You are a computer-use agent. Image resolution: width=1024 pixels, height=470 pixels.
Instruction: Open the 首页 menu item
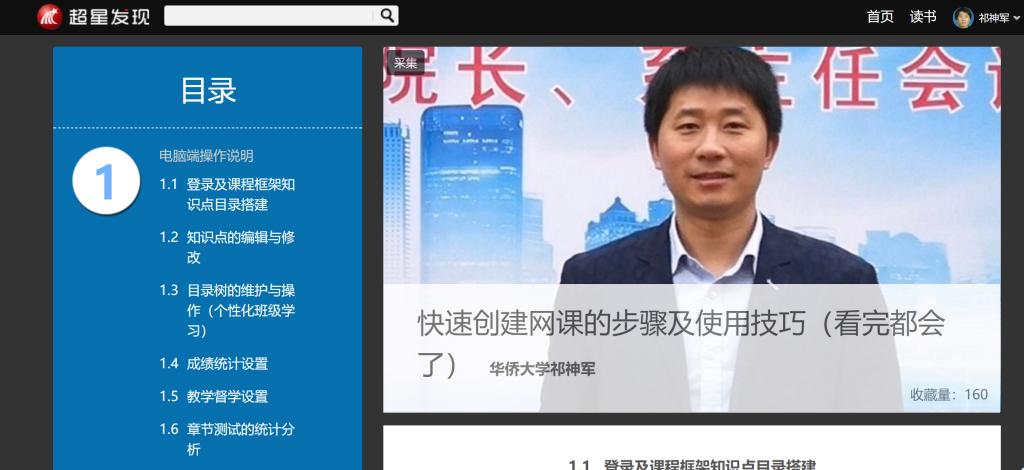(x=880, y=17)
